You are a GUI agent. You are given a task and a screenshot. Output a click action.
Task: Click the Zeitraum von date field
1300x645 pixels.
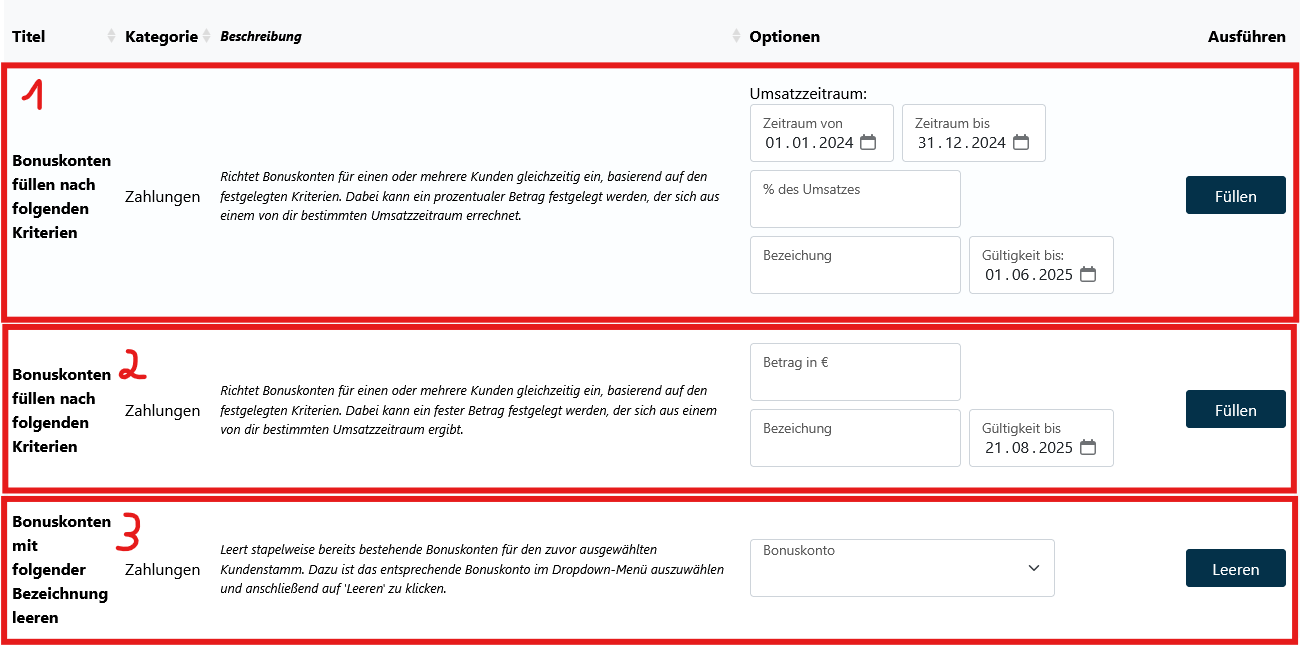[808, 143]
